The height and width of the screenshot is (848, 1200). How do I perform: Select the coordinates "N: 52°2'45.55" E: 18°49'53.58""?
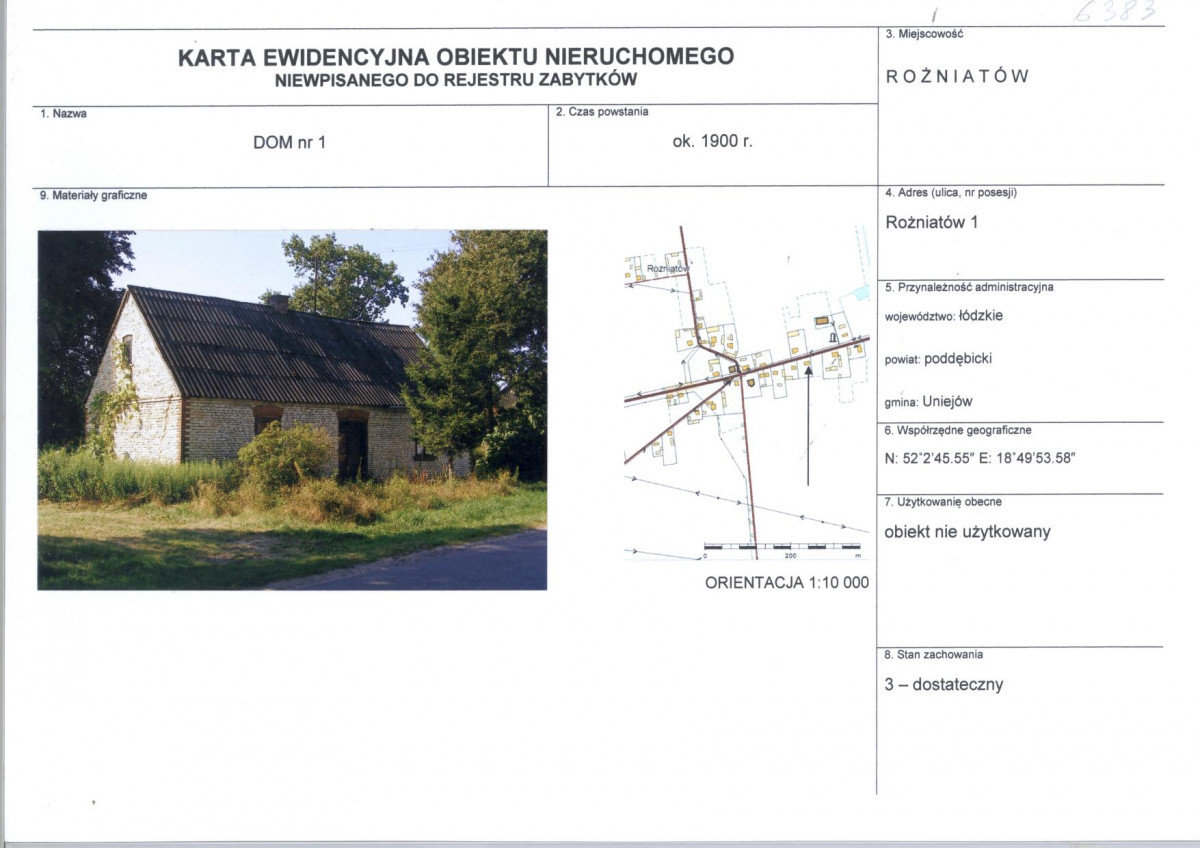981,458
